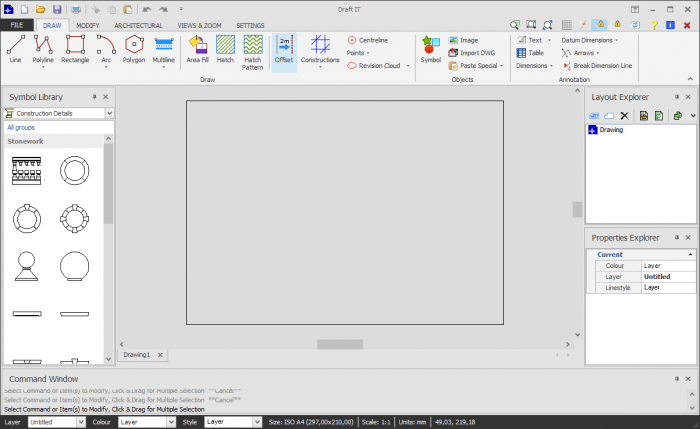The height and width of the screenshot is (429, 700).
Task: Activate the Offset tool
Action: coord(284,50)
